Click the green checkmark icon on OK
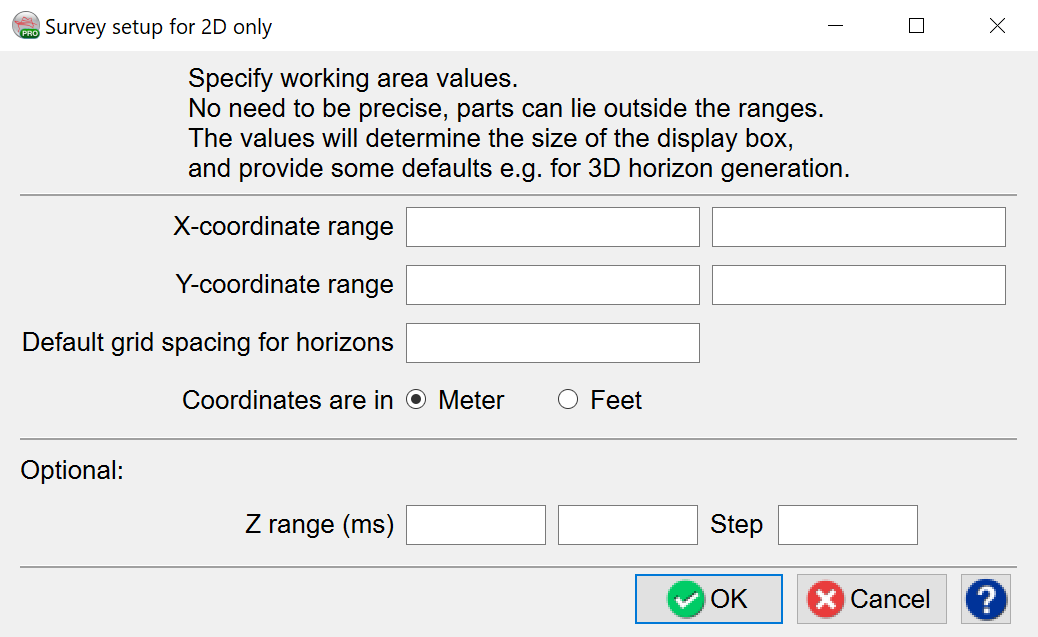This screenshot has width=1038, height=637. 686,599
